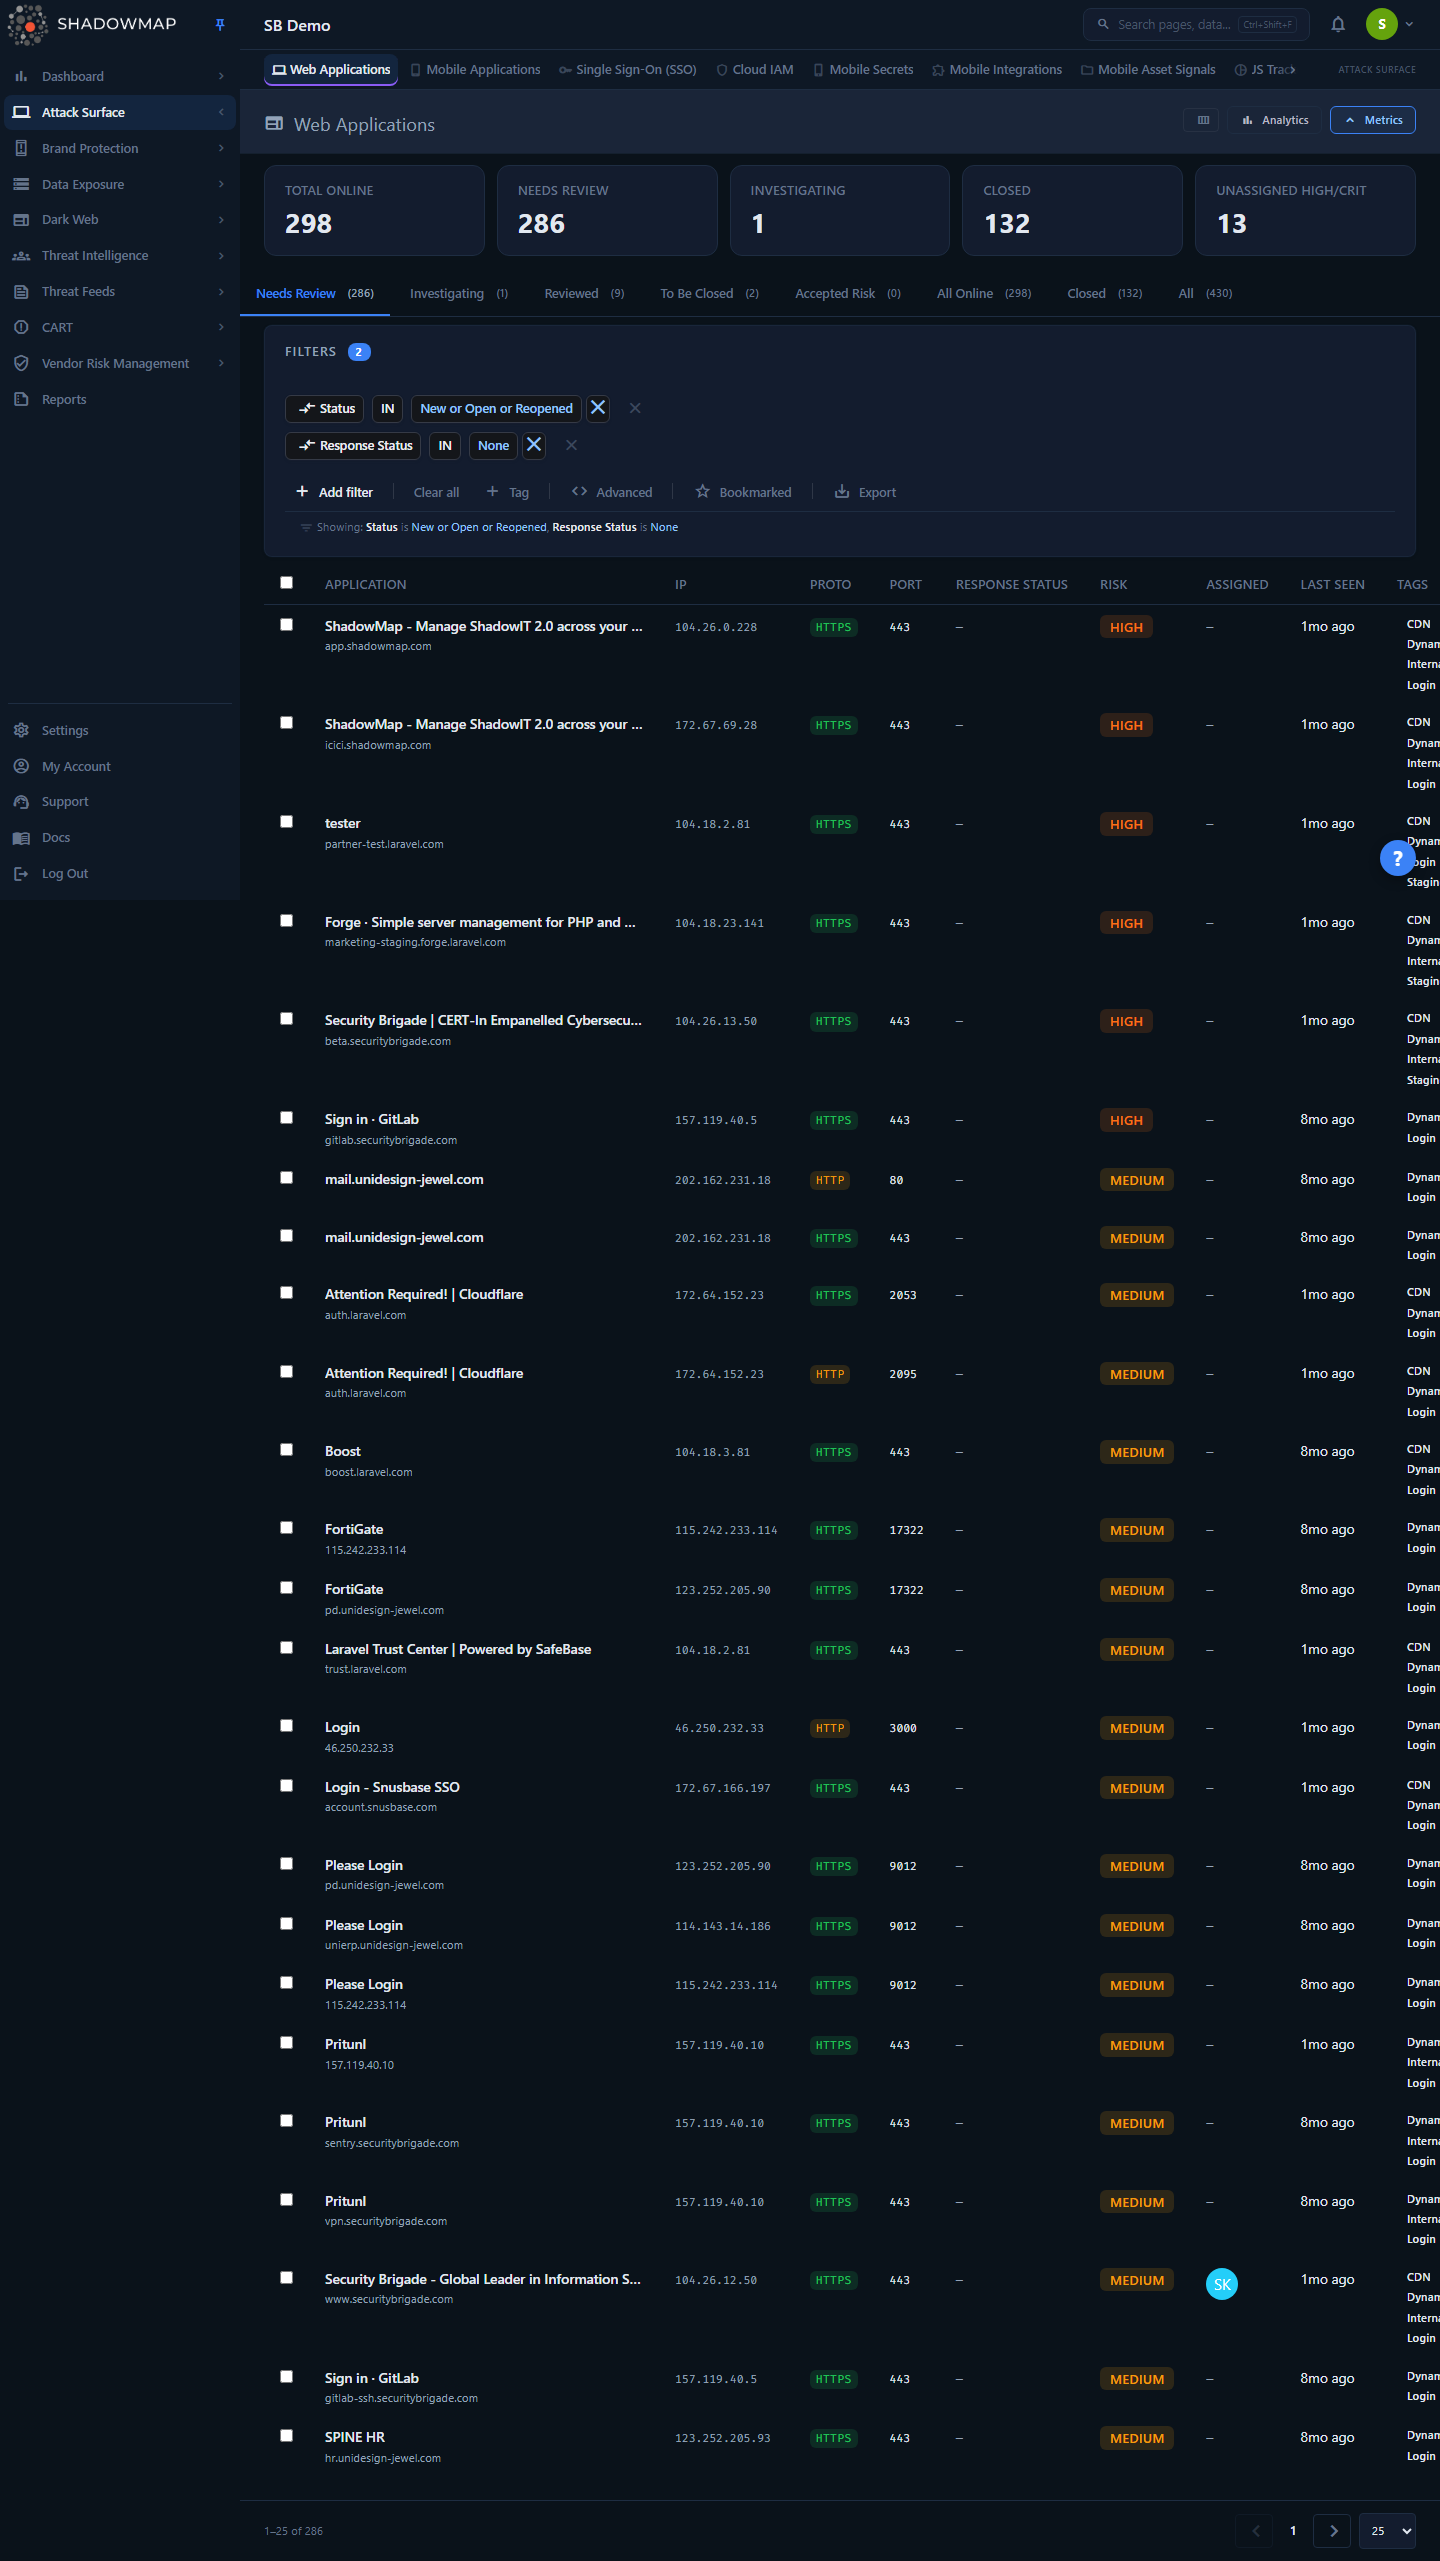The image size is (1440, 2561).
Task: Open the New or Open or Reopened value
Action: [497, 408]
